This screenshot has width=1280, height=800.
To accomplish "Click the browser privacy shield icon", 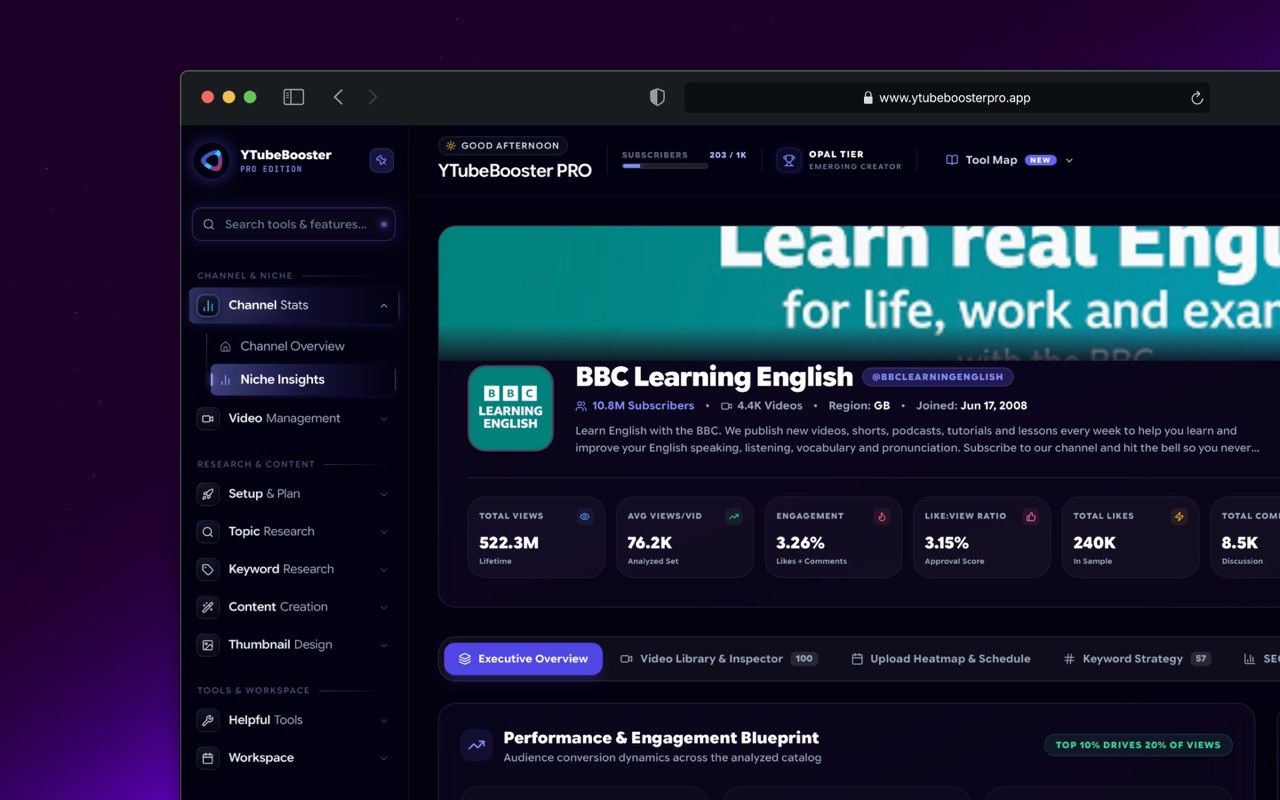I will 657,97.
